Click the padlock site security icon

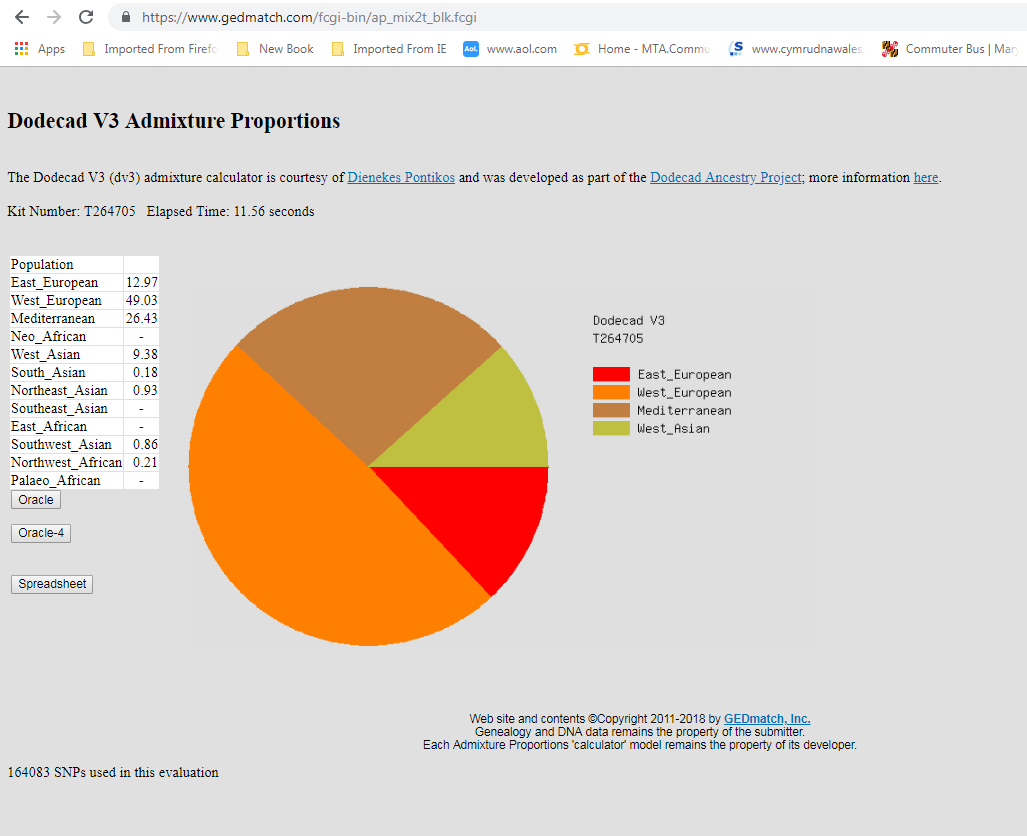pyautogui.click(x=126, y=17)
